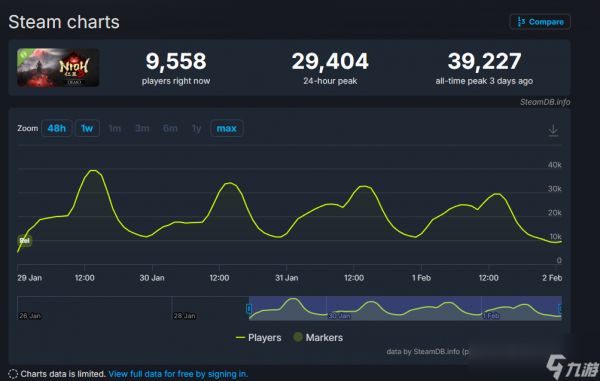Select the disabled 1m zoom option
Image resolution: width=600 pixels, height=381 pixels.
tap(114, 129)
